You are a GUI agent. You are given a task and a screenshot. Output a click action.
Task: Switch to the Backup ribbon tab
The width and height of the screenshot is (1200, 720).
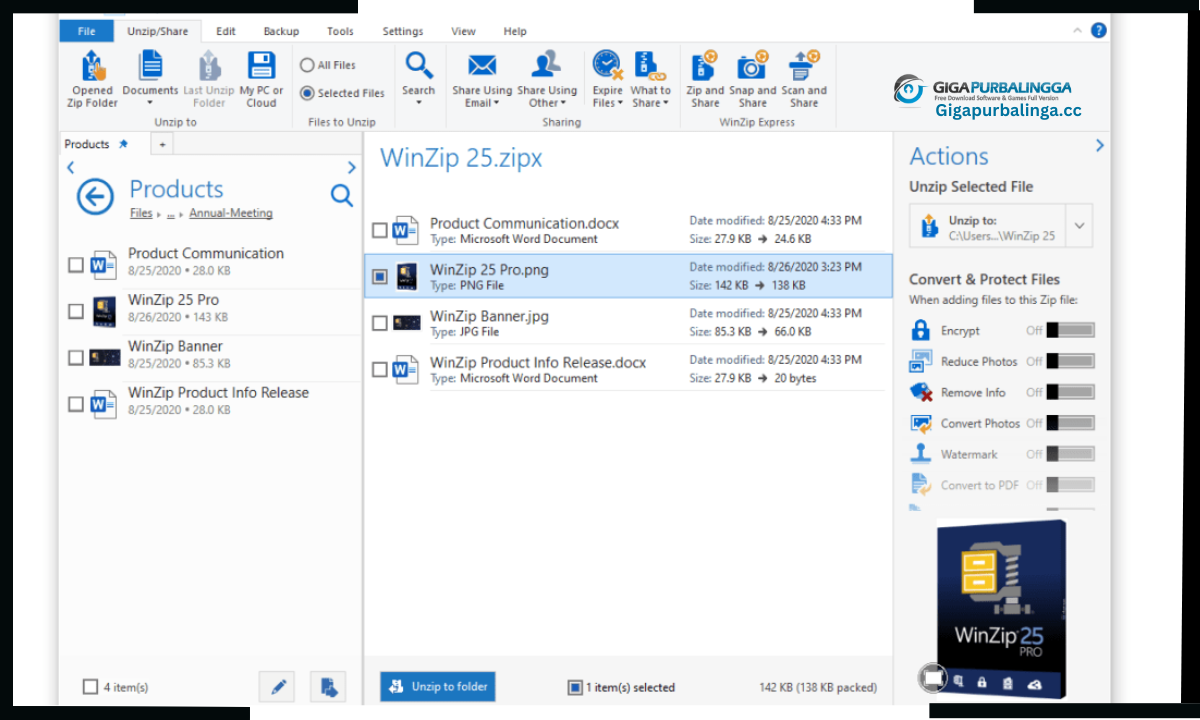point(281,31)
